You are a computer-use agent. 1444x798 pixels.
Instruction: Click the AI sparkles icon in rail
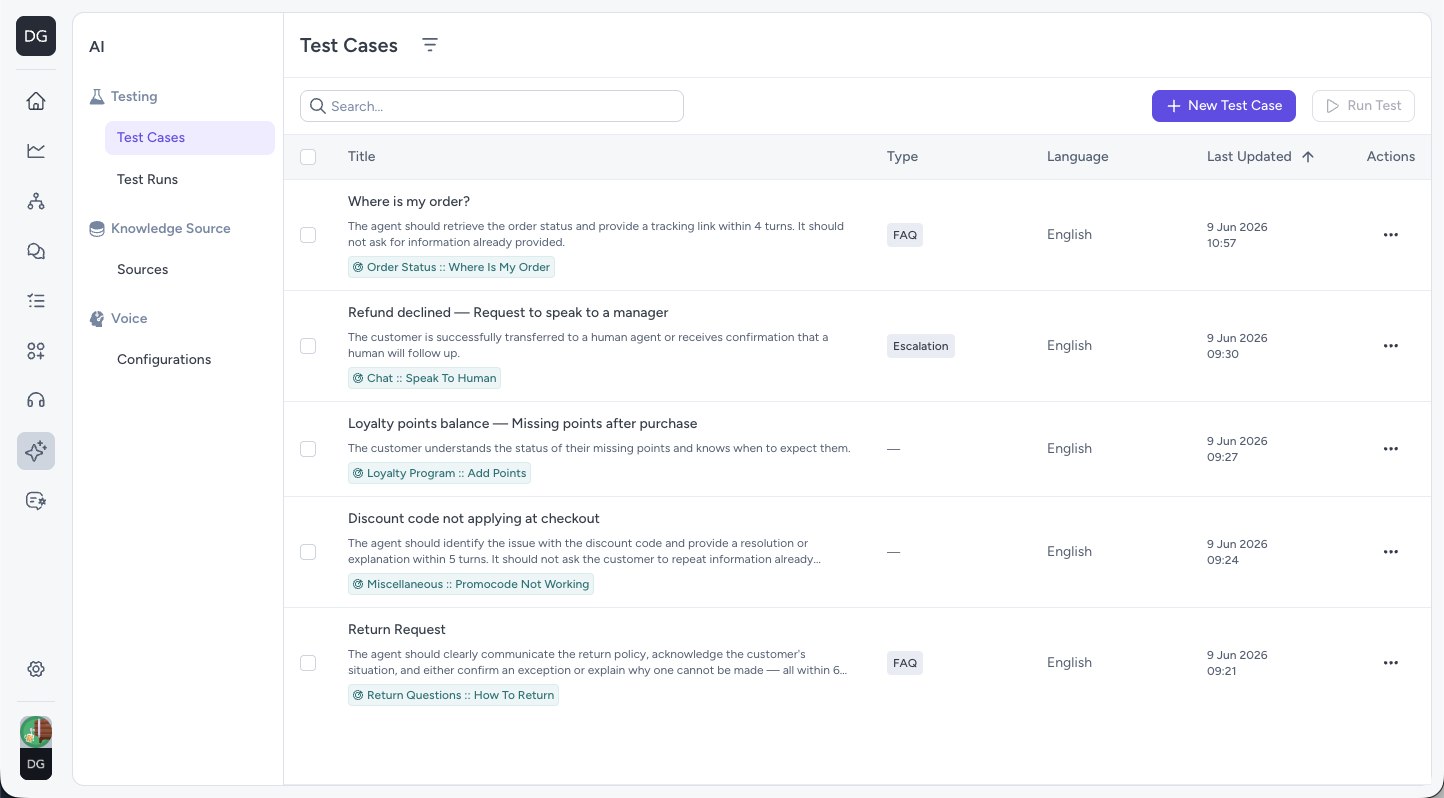click(x=36, y=451)
